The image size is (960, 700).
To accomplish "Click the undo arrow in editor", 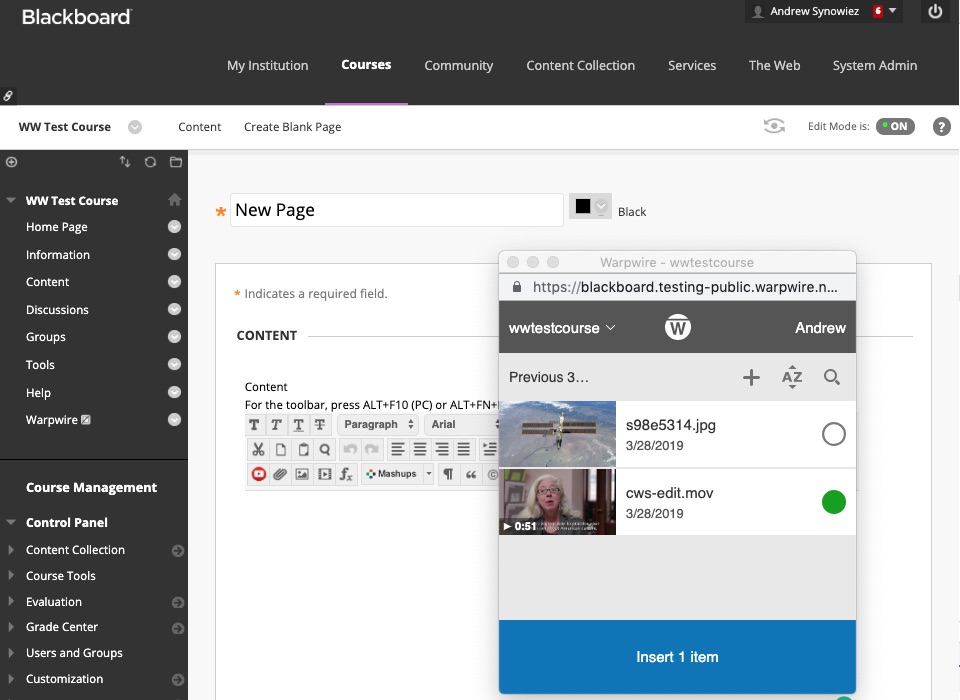I will (x=350, y=450).
